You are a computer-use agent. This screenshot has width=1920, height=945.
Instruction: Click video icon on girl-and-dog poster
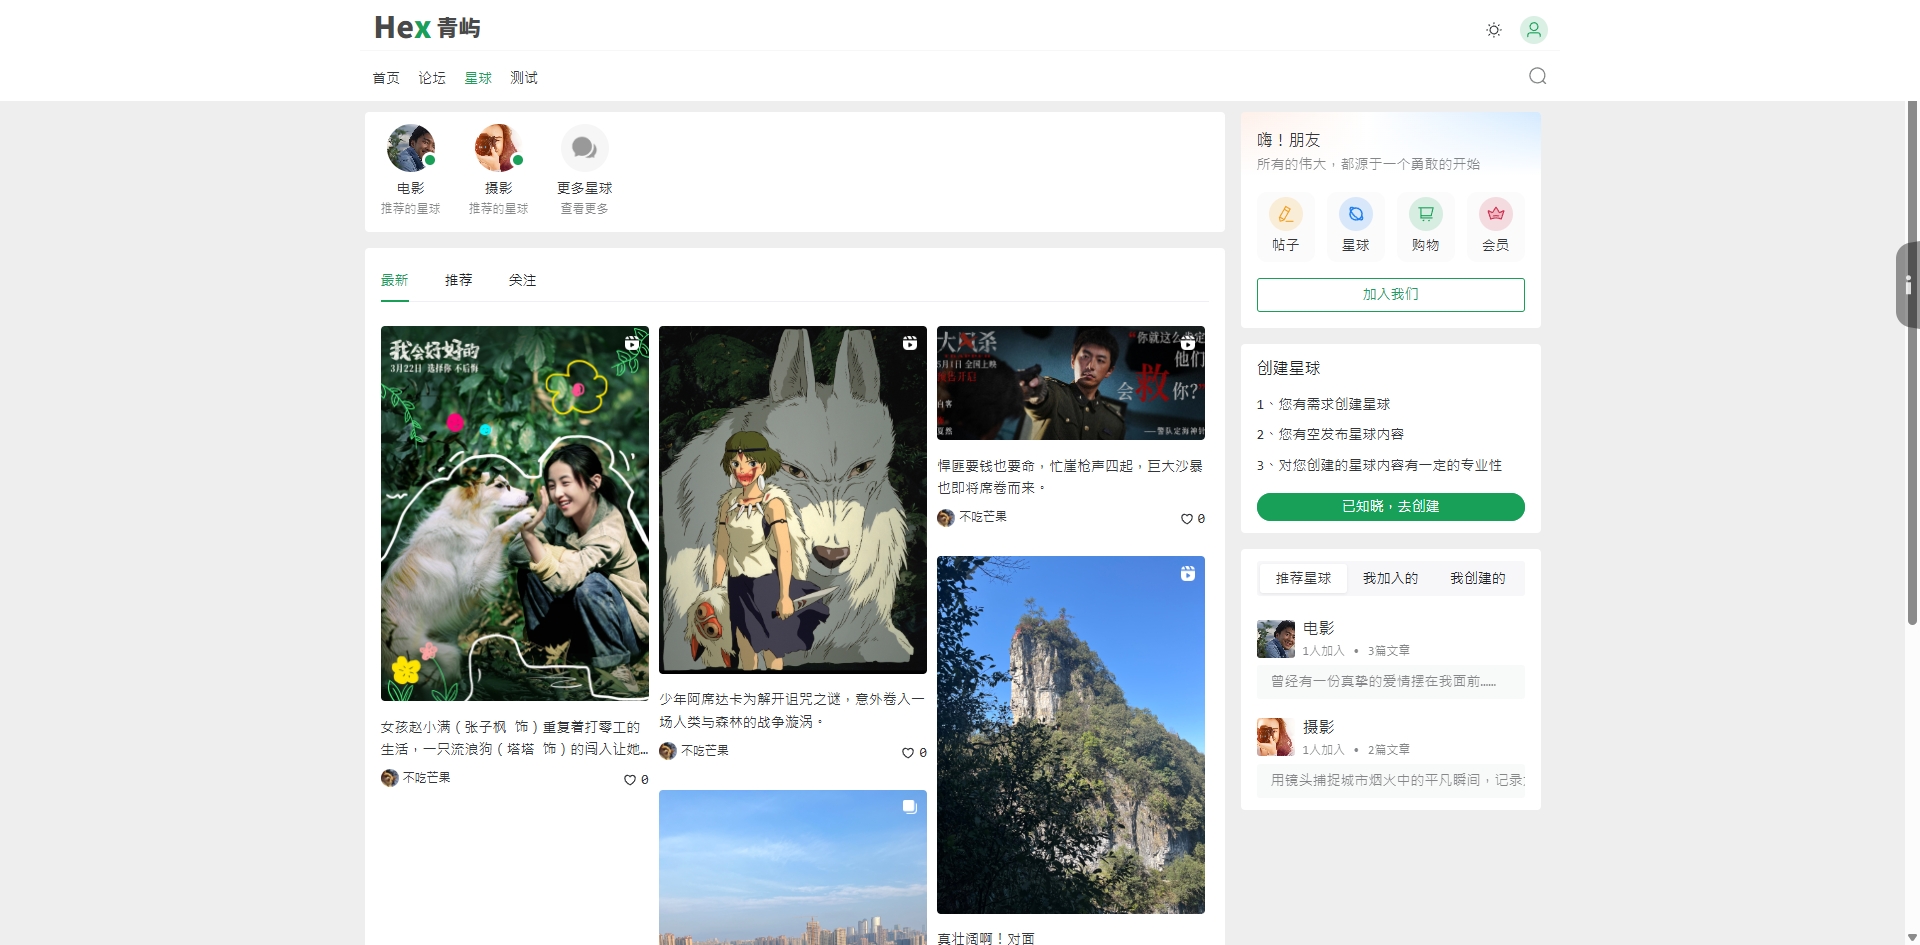[x=632, y=343]
